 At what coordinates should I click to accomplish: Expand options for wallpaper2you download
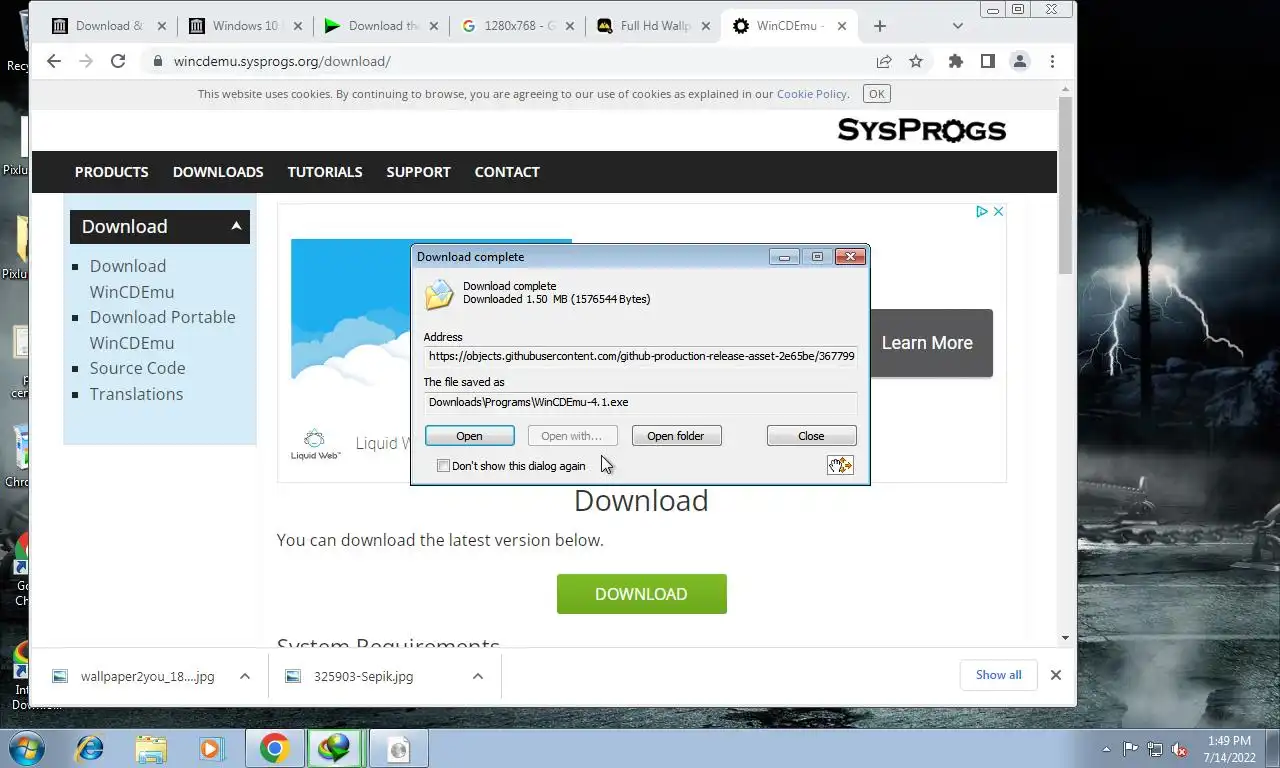pos(244,676)
